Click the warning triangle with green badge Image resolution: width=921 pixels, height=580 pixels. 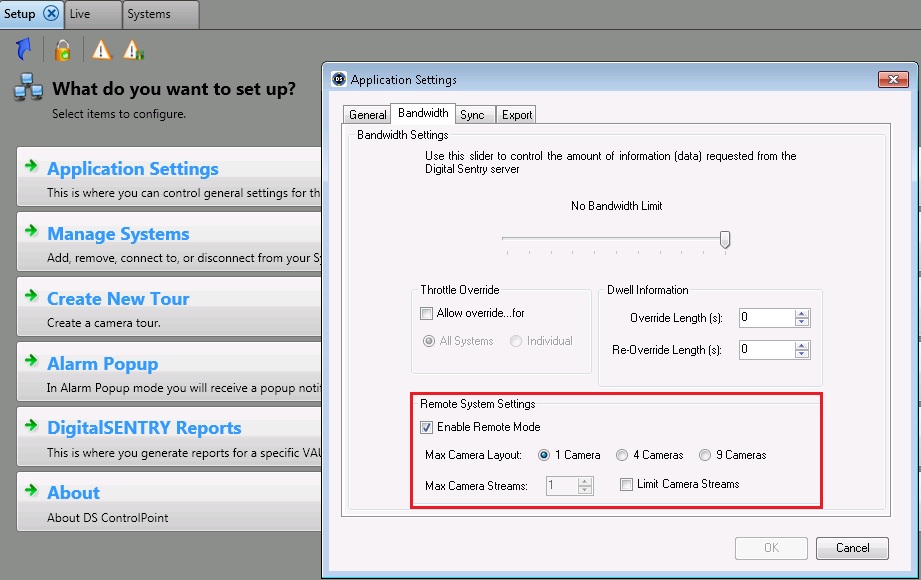coord(133,50)
